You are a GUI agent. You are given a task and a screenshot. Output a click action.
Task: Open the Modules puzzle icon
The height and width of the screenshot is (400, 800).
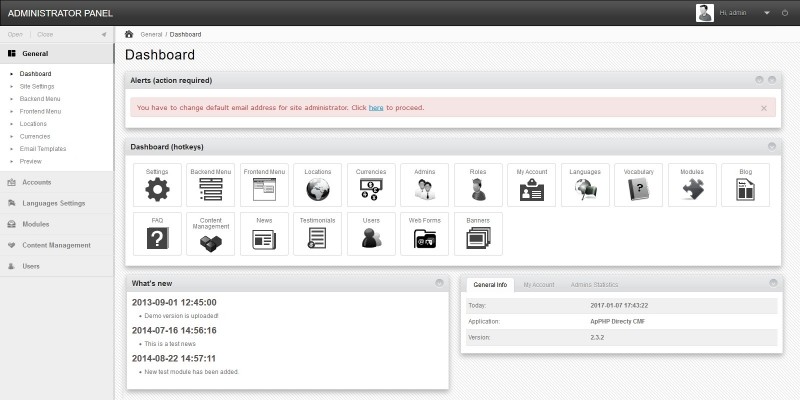(x=692, y=189)
